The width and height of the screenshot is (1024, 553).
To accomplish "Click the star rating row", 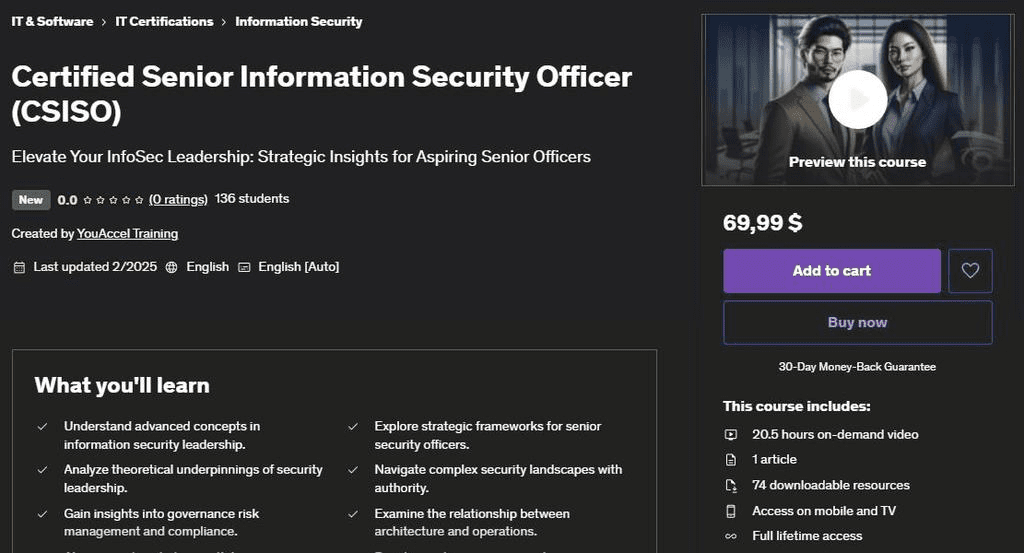I will [113, 199].
